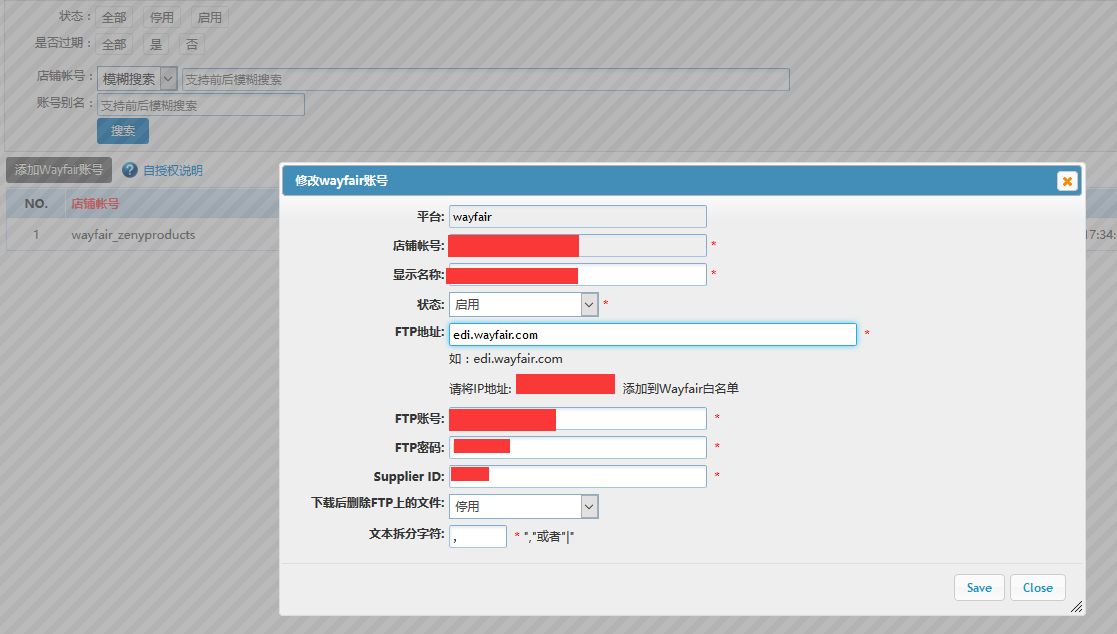Open the 模糊搜索 search mode dropdown
The height and width of the screenshot is (634, 1117).
click(138, 79)
